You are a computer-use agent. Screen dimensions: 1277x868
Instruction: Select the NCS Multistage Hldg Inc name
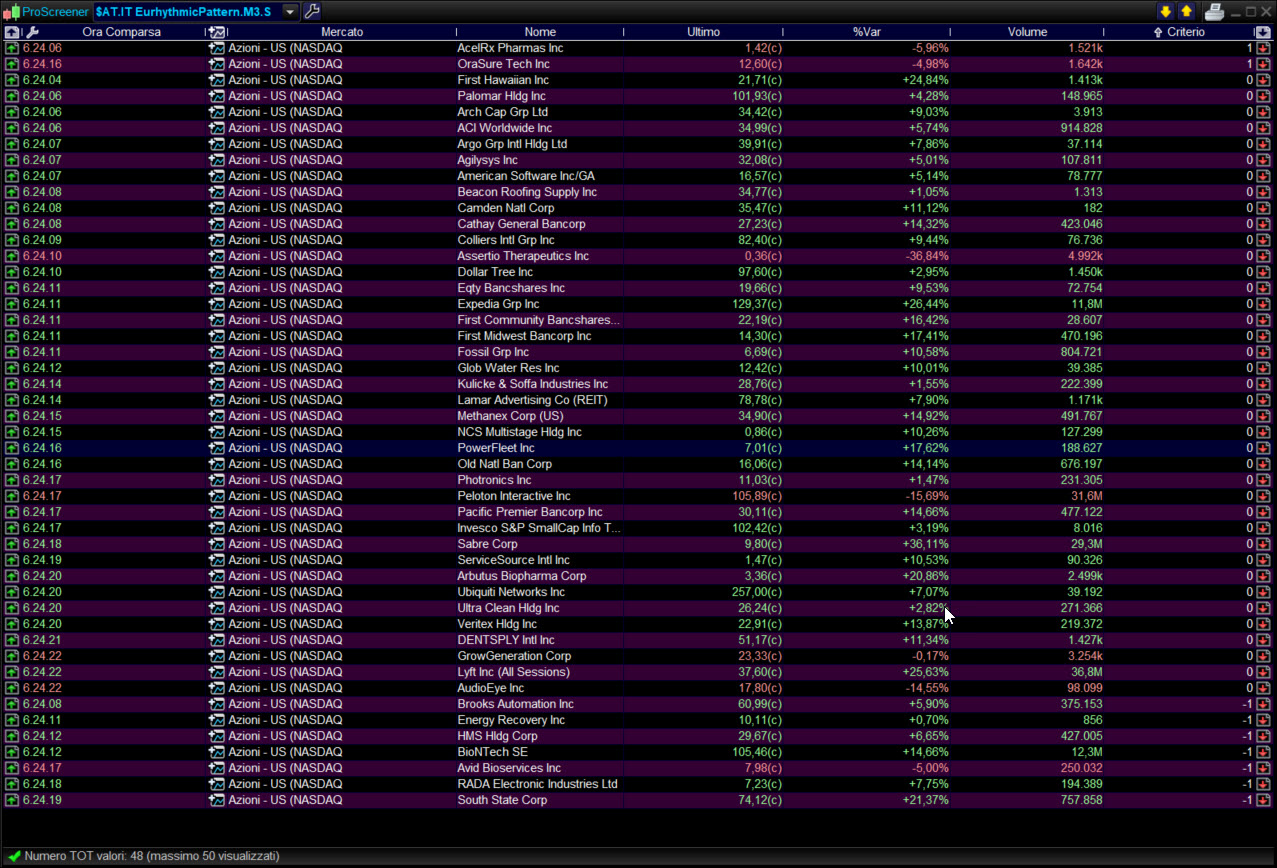point(520,432)
